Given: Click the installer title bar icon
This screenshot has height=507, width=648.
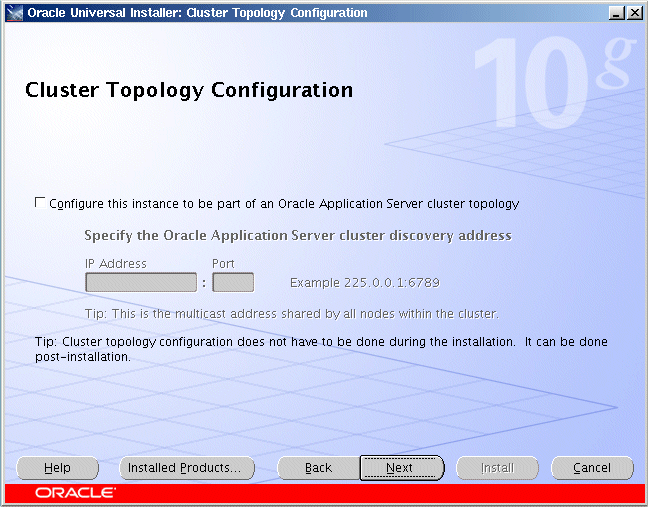Looking at the screenshot, I should click(x=14, y=13).
